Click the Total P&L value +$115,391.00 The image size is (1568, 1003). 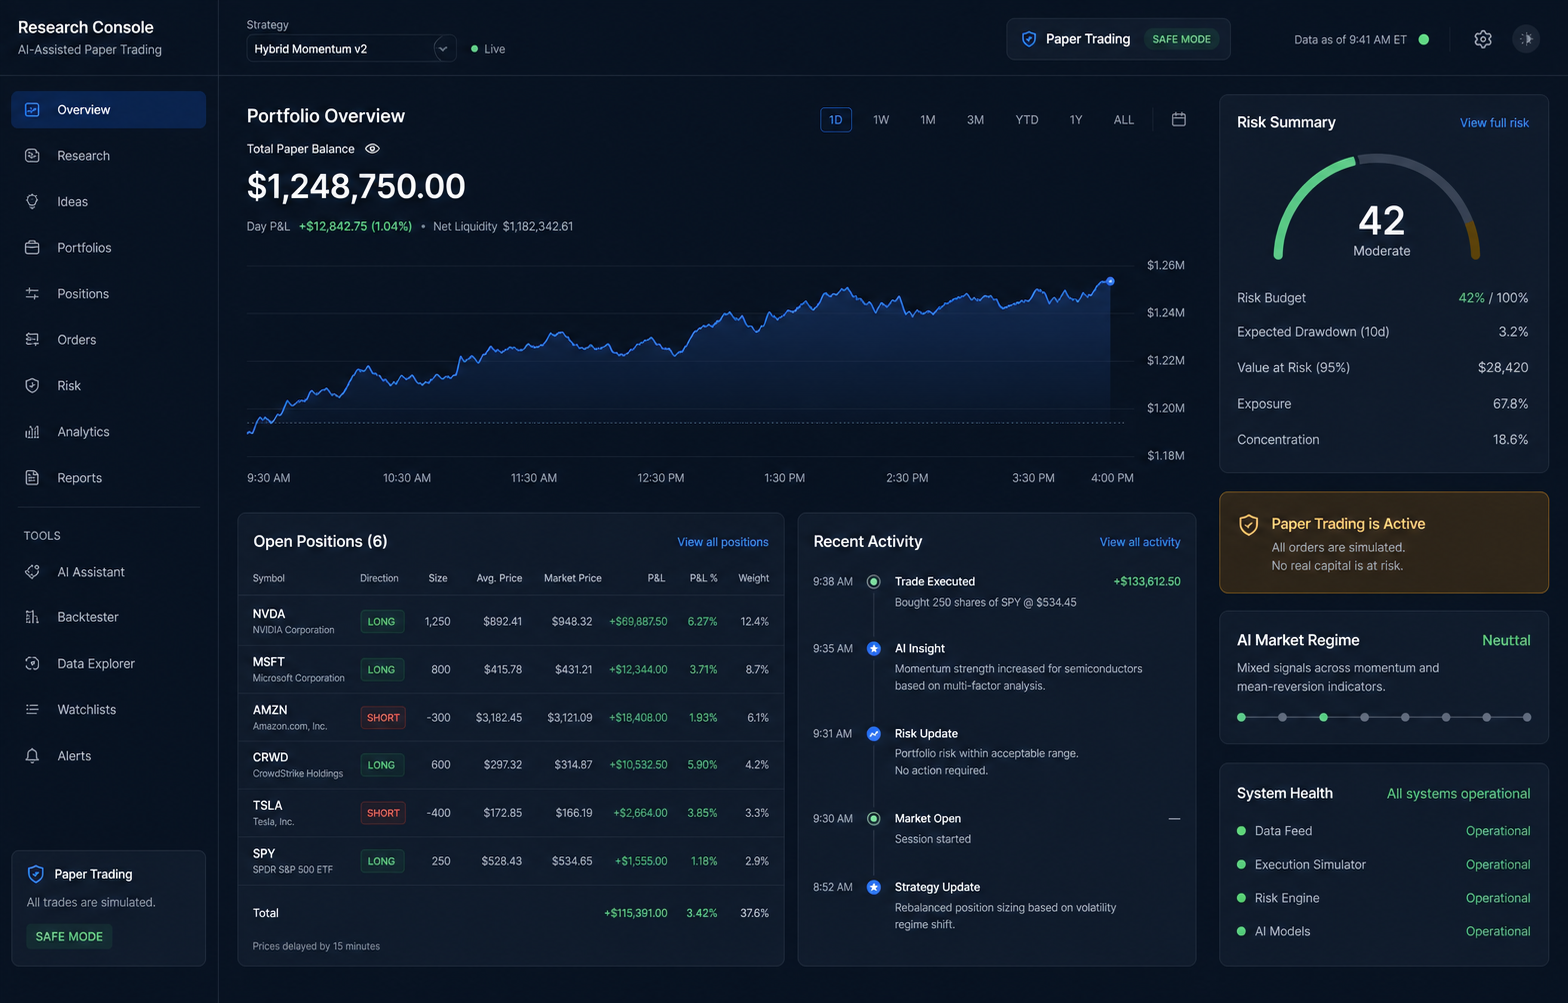tap(636, 913)
